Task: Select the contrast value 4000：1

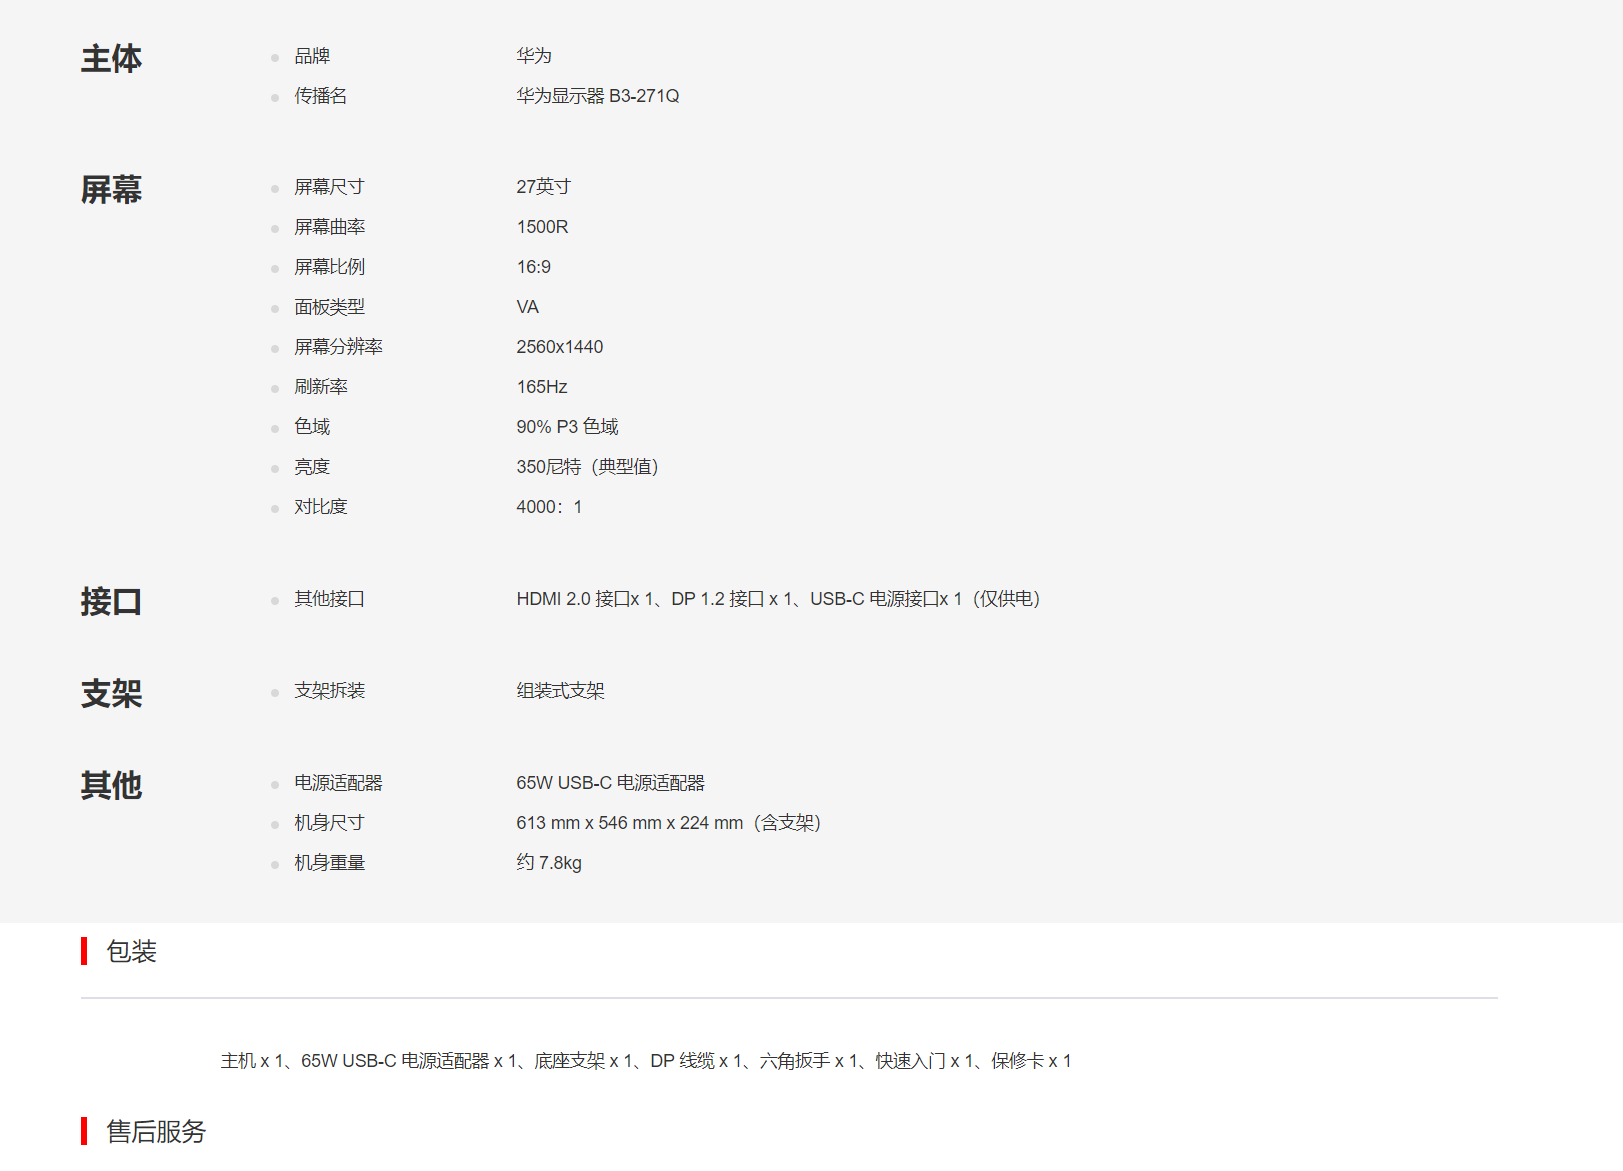Action: point(549,507)
